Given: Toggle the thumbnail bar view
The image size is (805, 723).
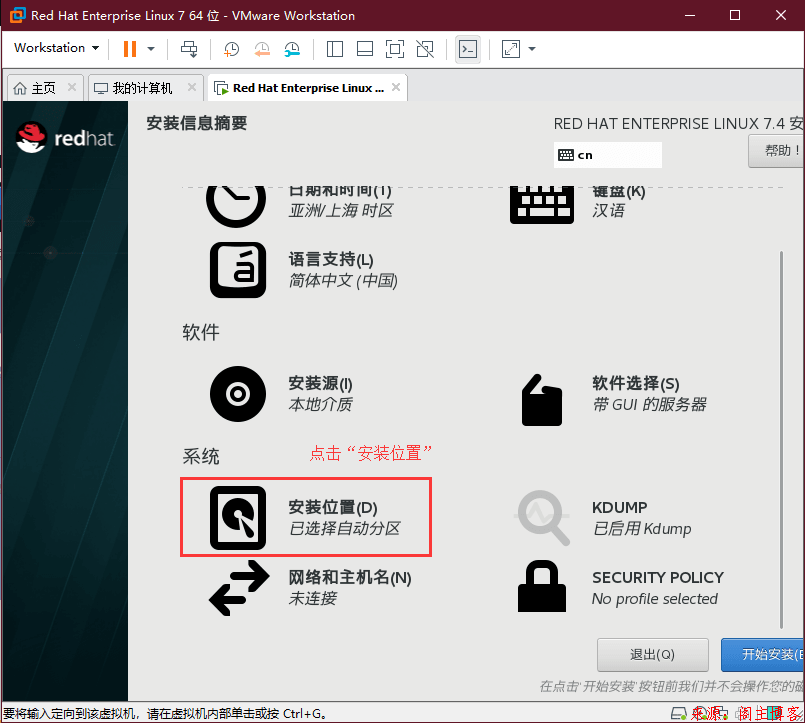Looking at the screenshot, I should pyautogui.click(x=365, y=49).
